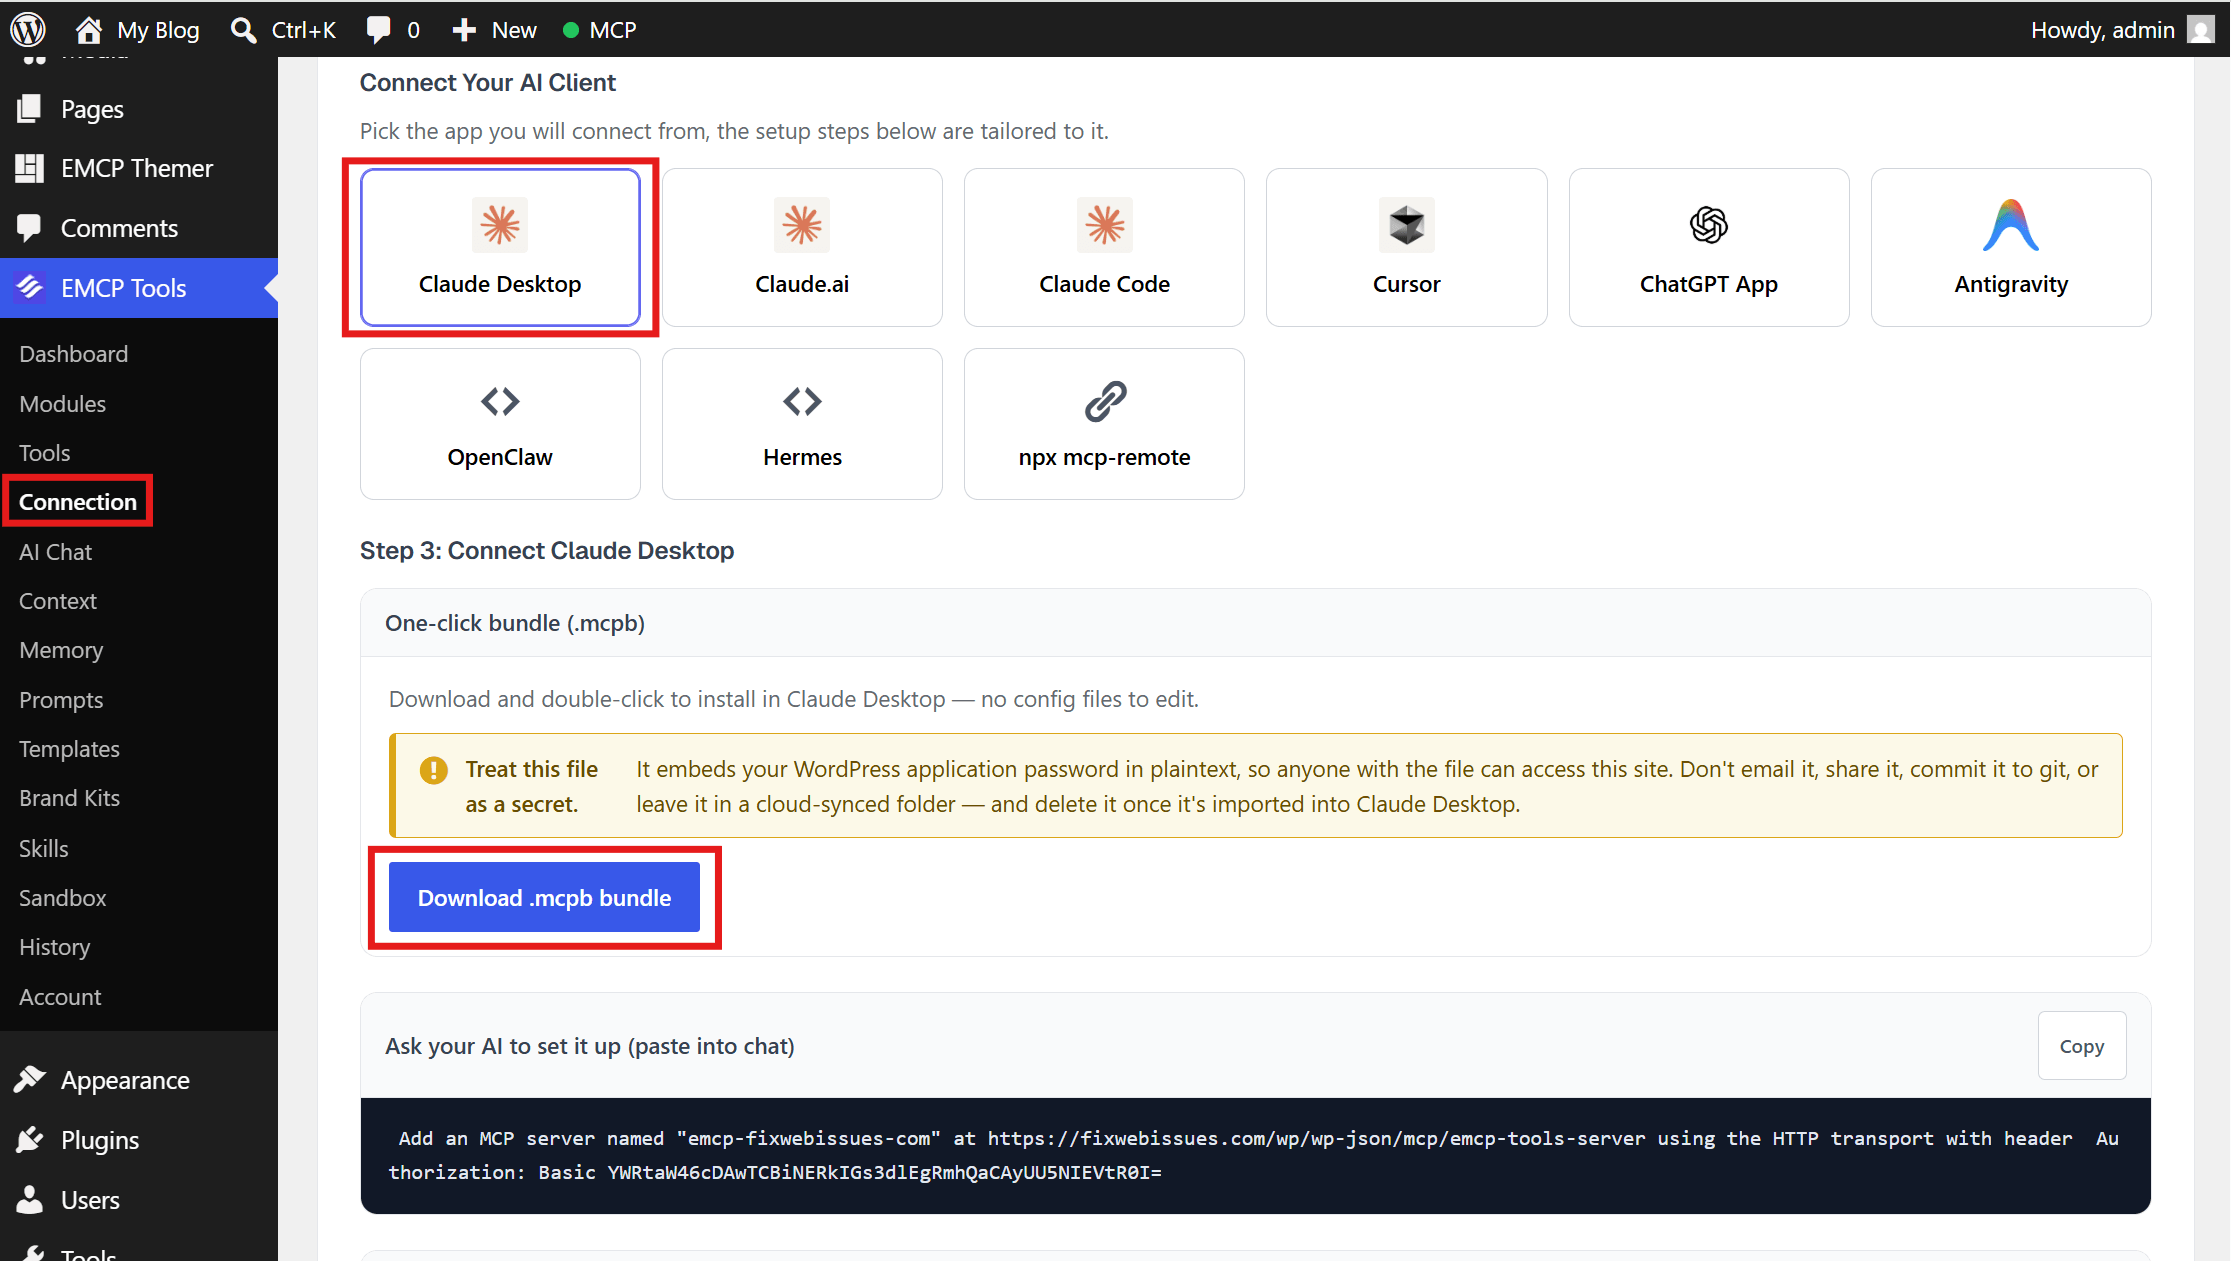2231x1261 pixels.
Task: Open Sandbox submenu item
Action: (x=62, y=898)
